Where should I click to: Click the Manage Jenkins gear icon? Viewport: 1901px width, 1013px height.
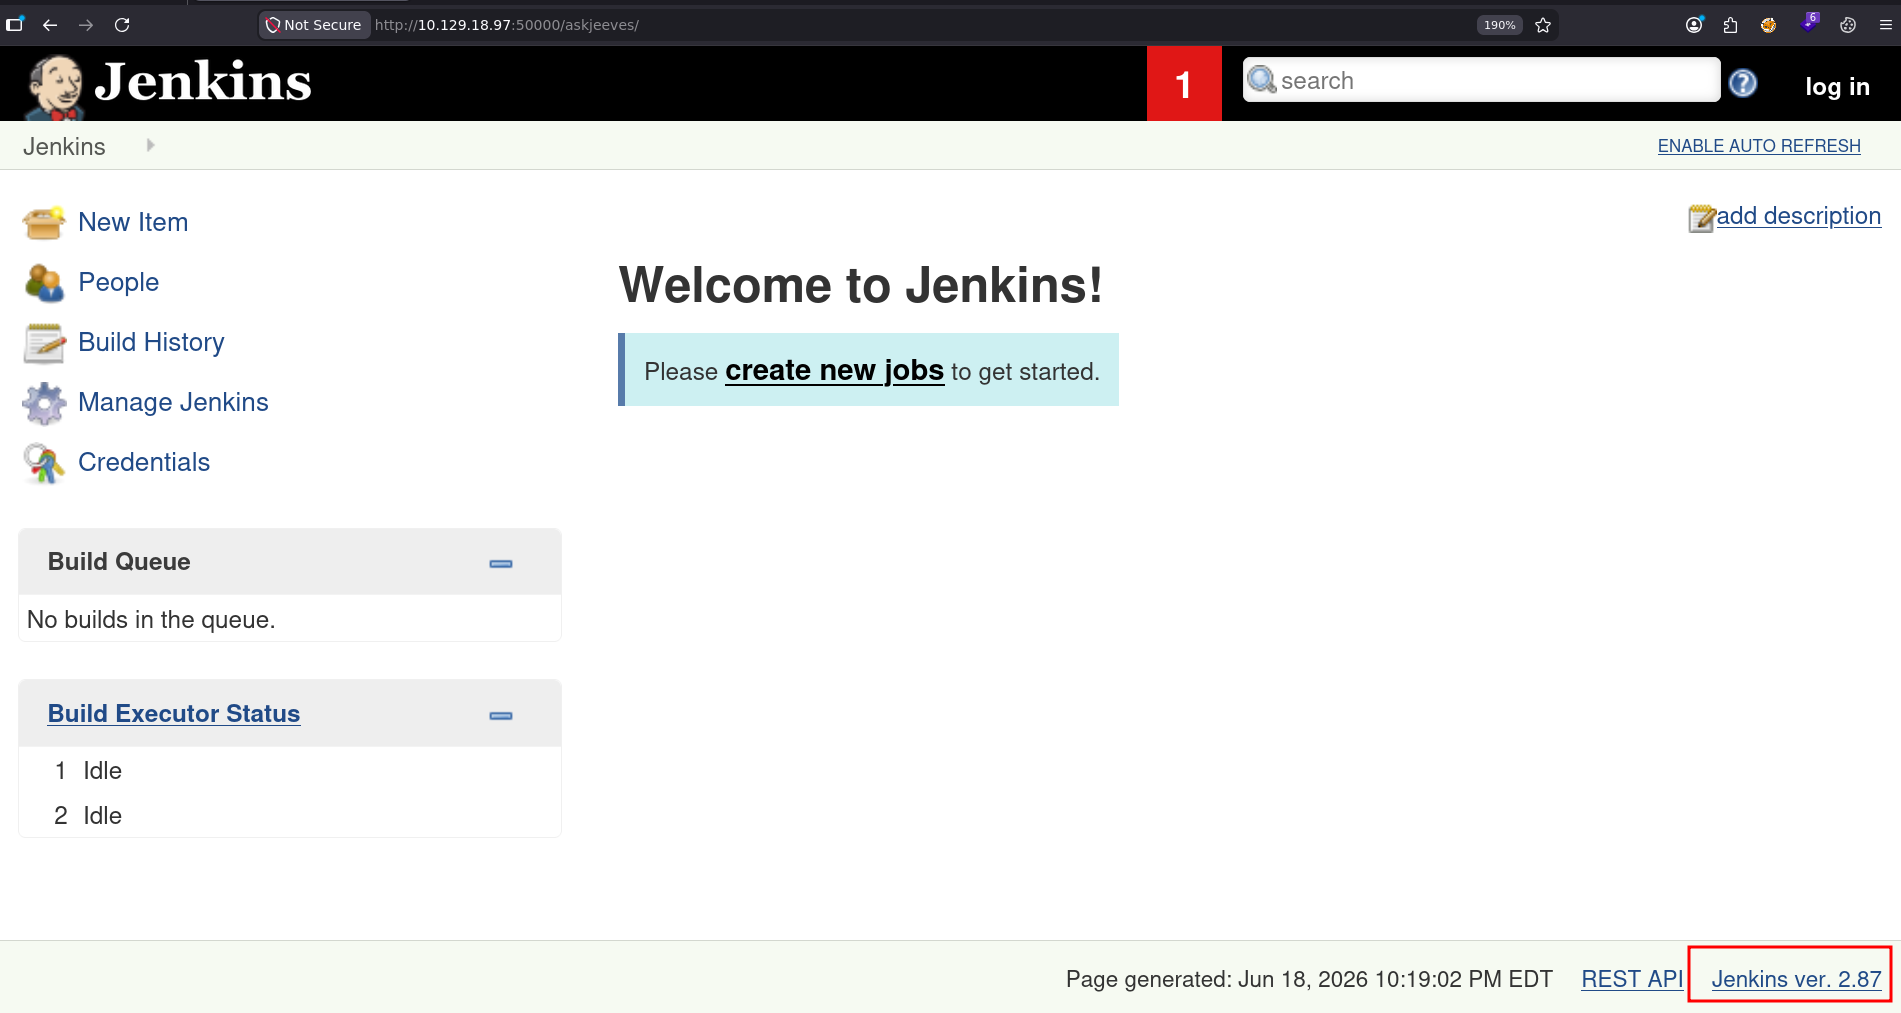[x=44, y=403]
